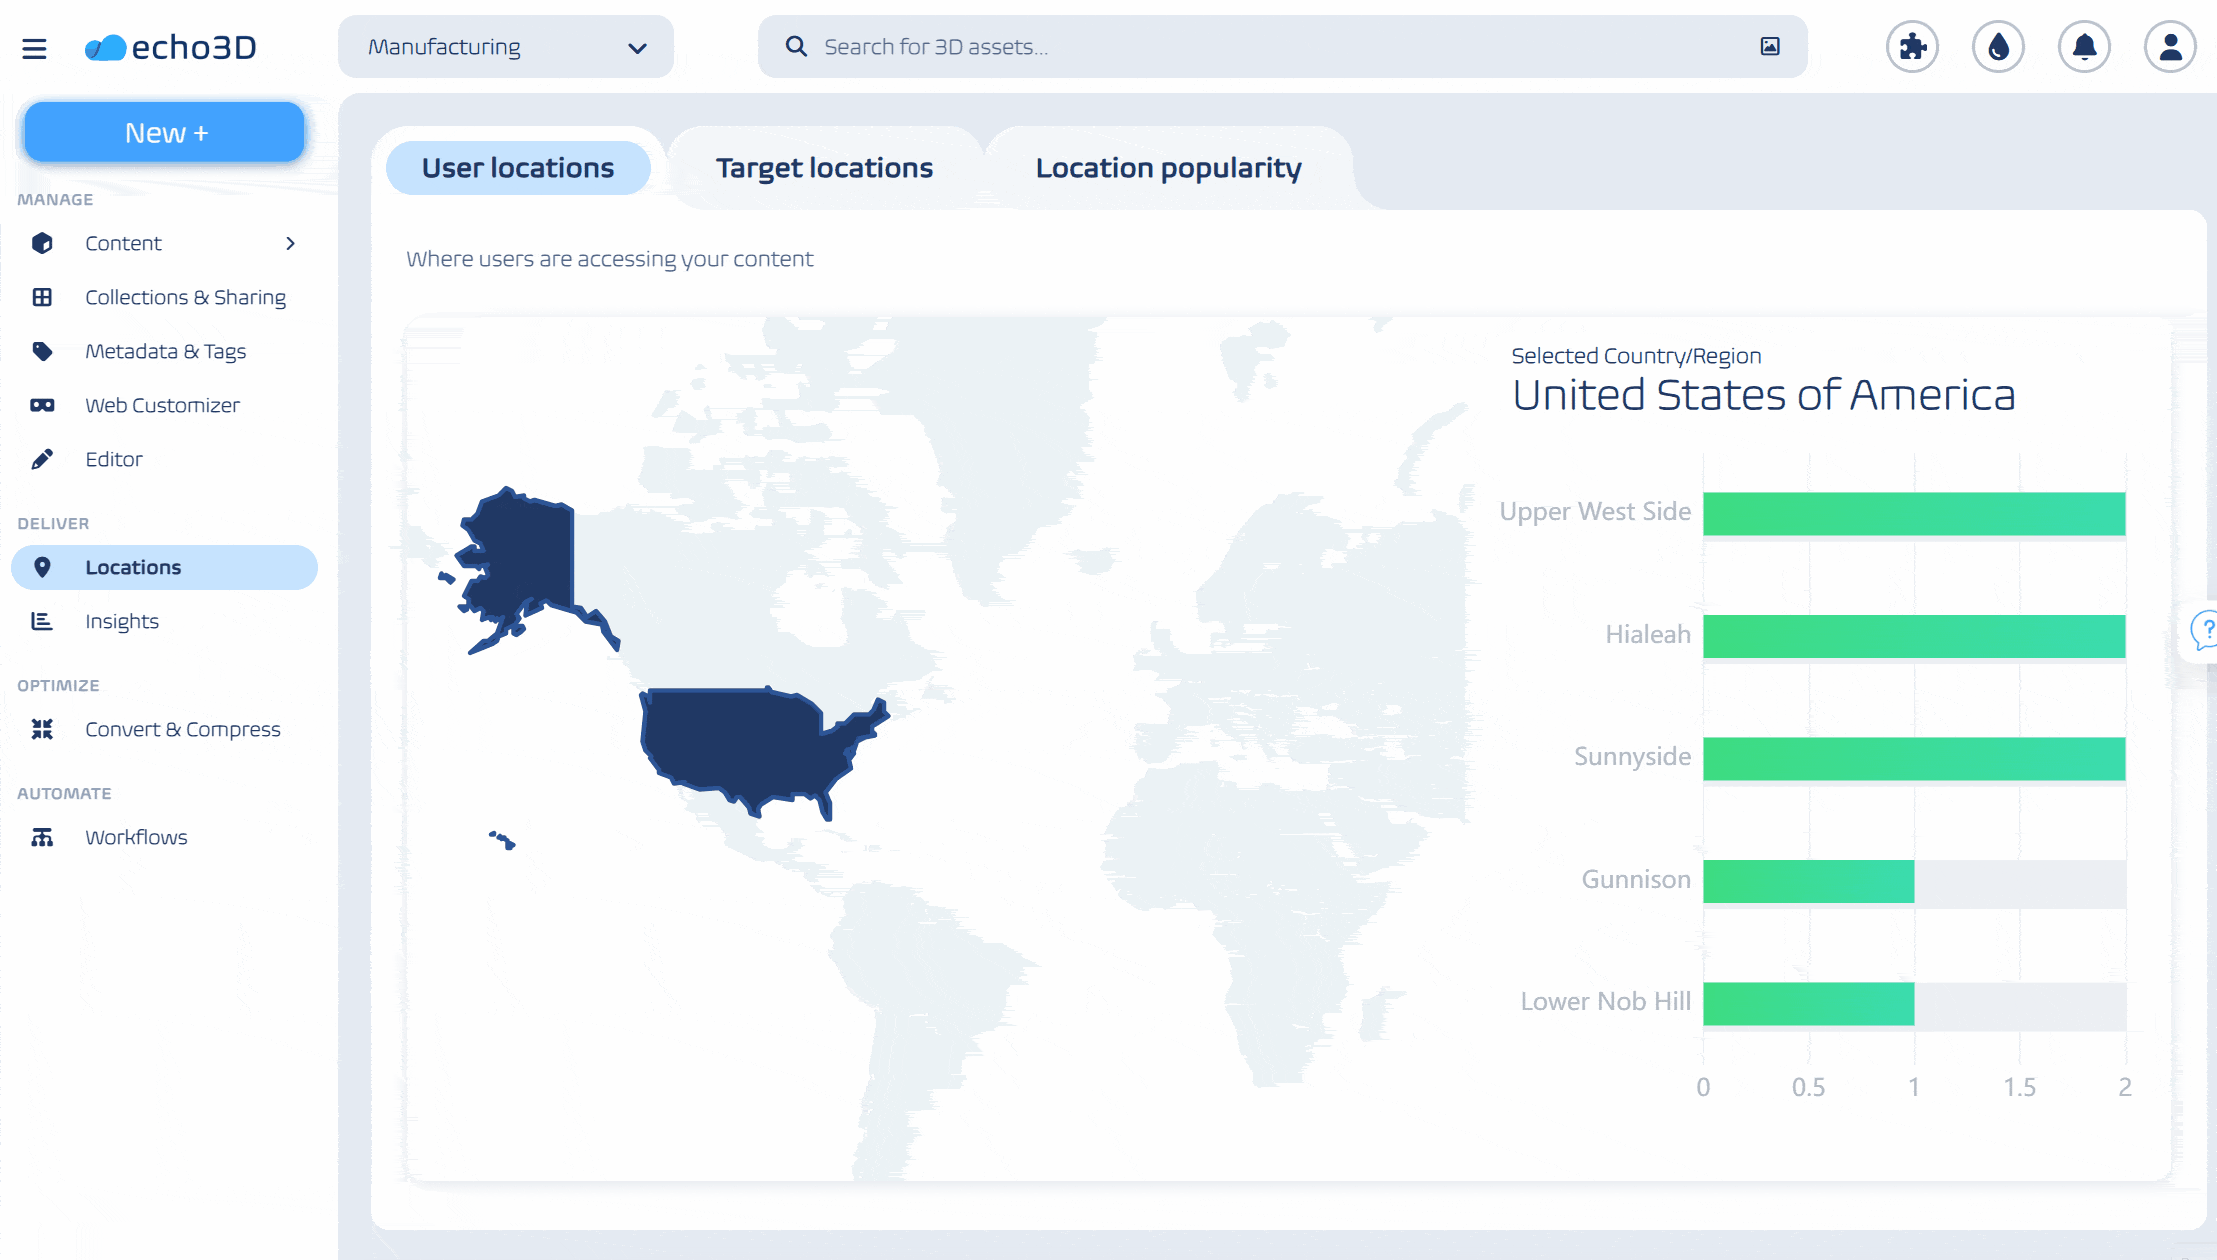2217x1260 pixels.
Task: Open the help chat bubble icon
Action: tap(2204, 631)
